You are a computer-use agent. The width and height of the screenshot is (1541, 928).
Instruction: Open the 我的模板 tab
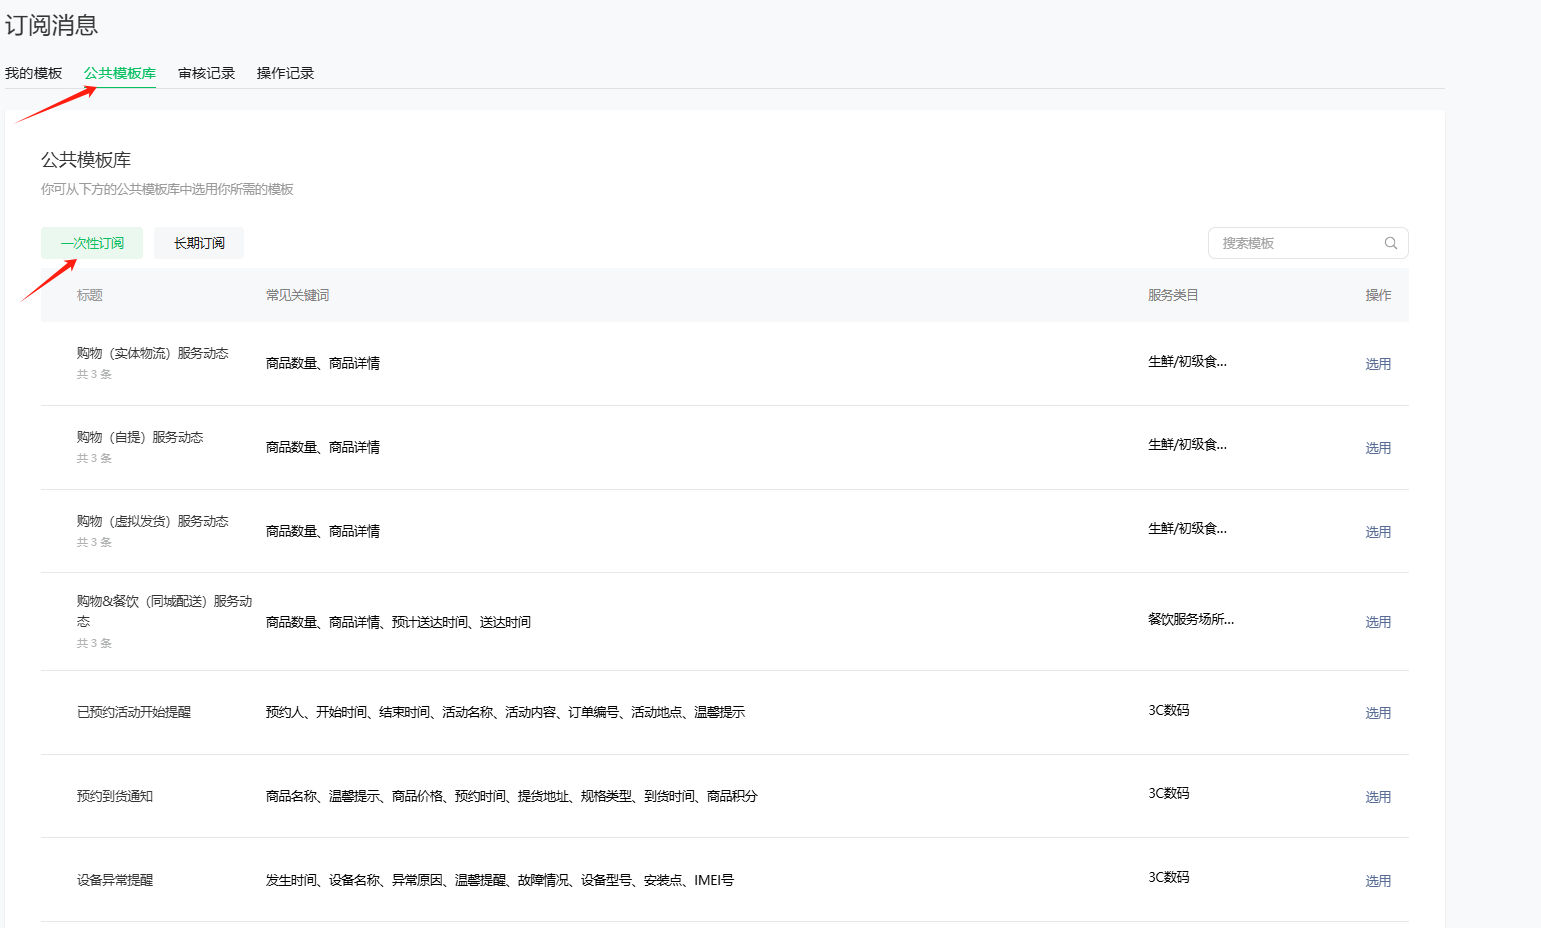tap(33, 73)
